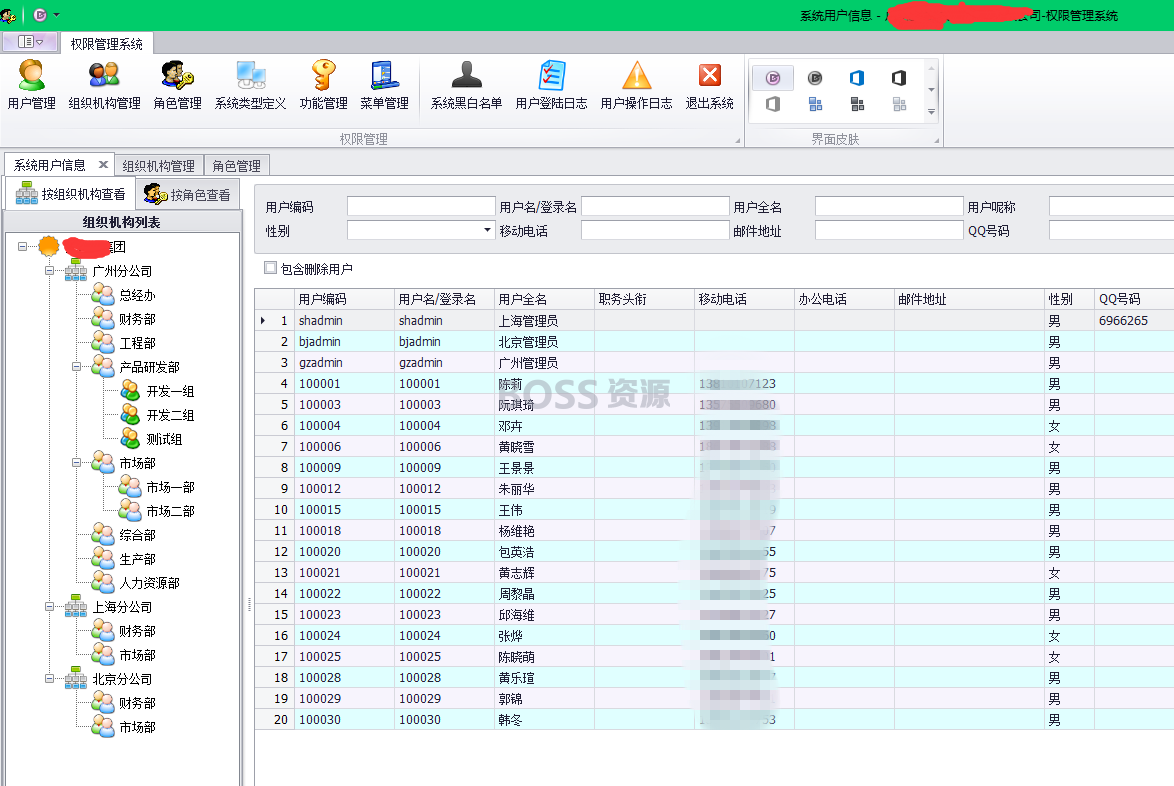Viewport: 1174px width, 786px height.
Task: Select the row for user bjadmin
Action: (714, 341)
